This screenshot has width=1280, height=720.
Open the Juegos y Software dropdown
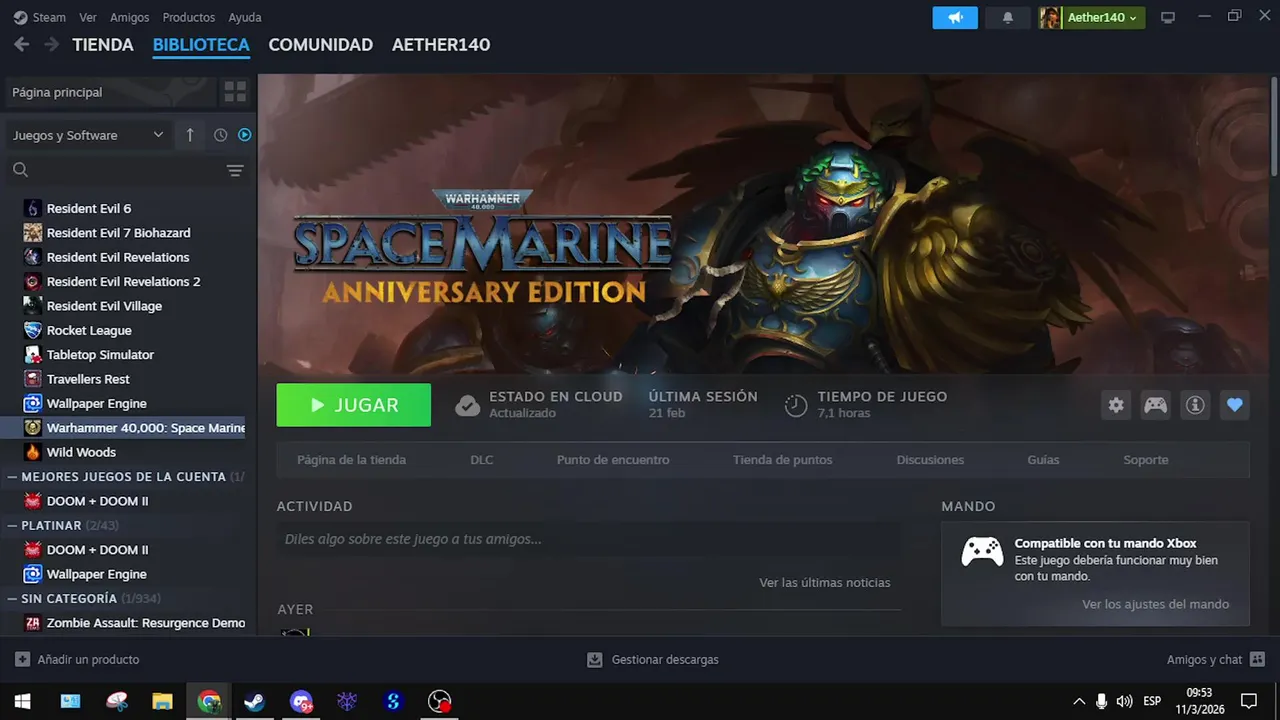[x=88, y=135]
